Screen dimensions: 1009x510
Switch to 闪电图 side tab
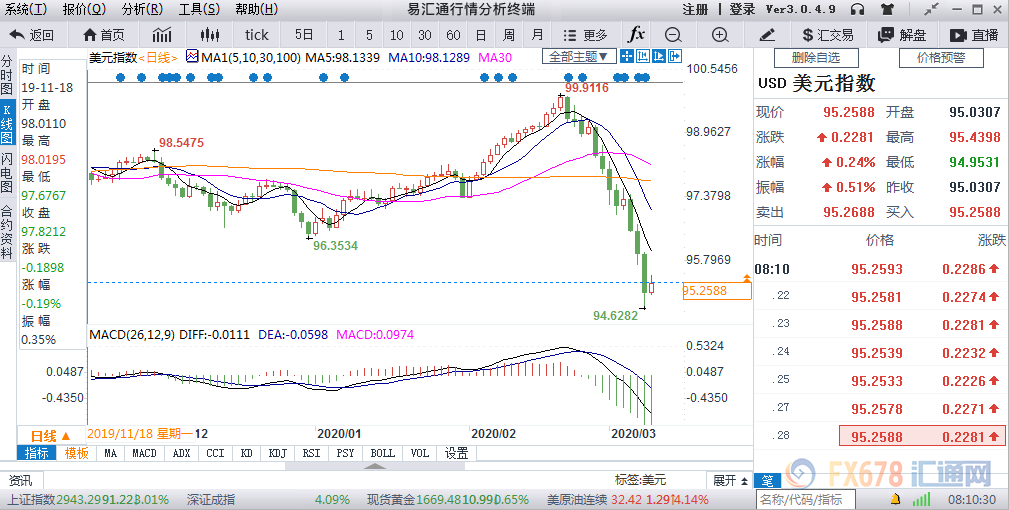tap(6, 174)
